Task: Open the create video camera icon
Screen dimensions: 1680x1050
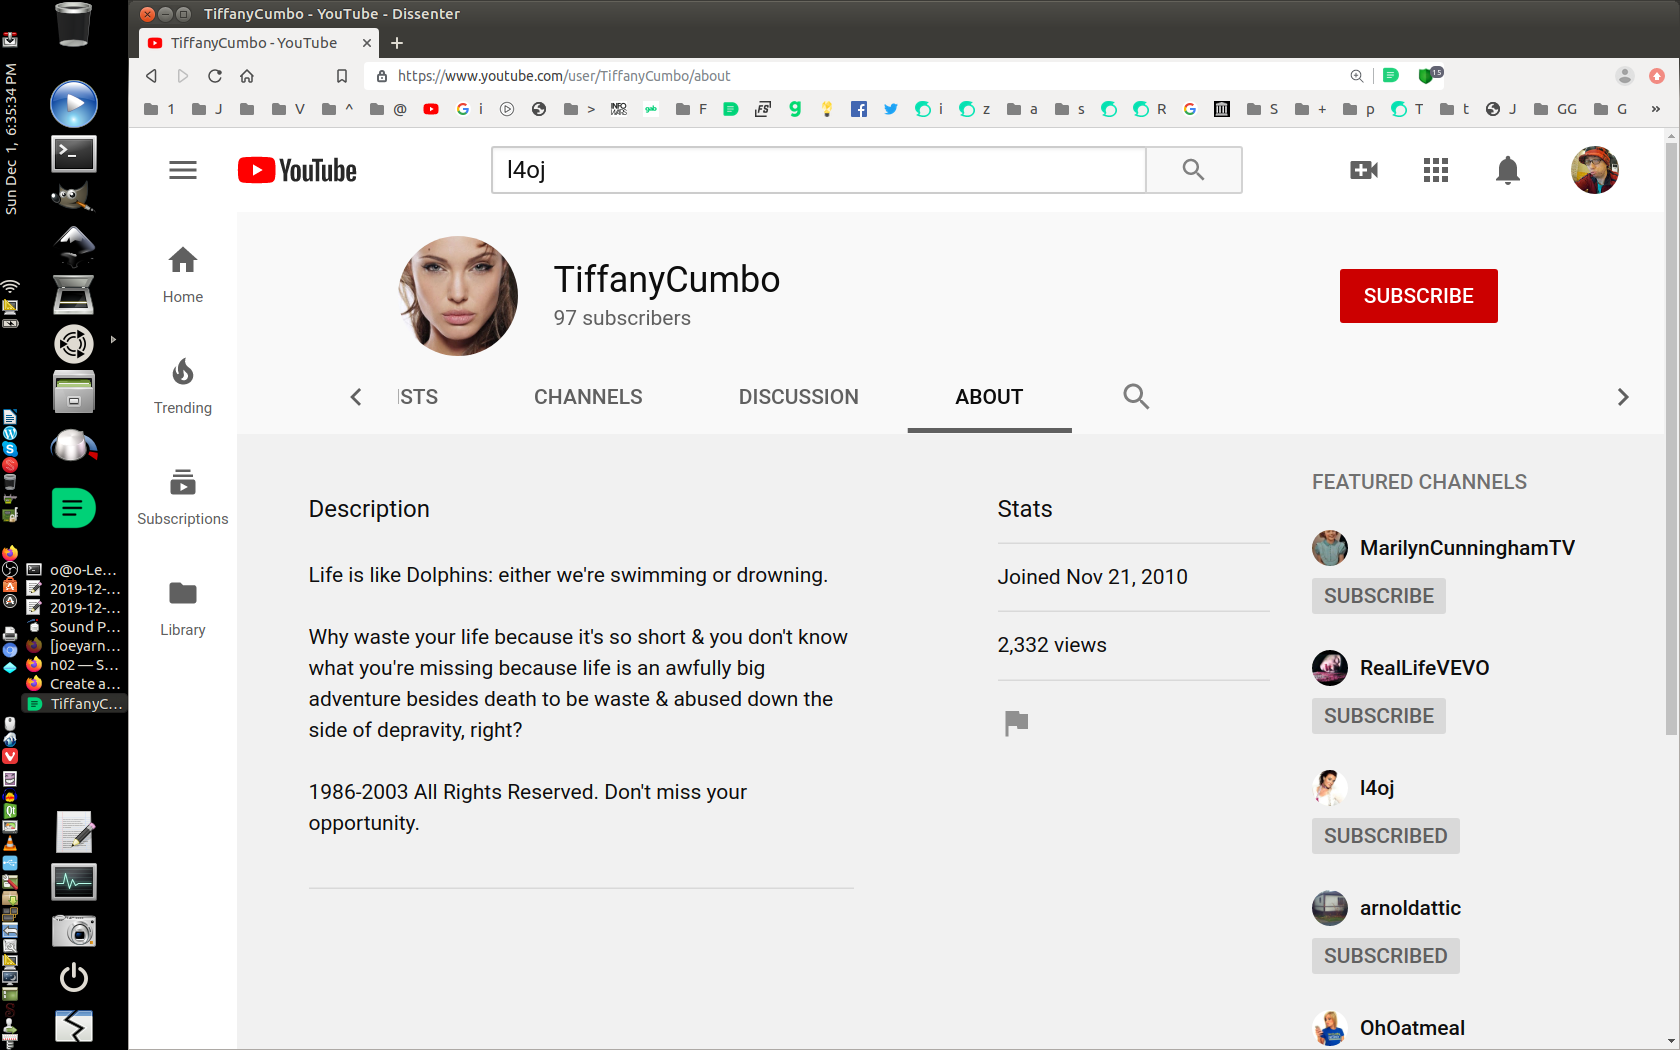Action: (1364, 170)
